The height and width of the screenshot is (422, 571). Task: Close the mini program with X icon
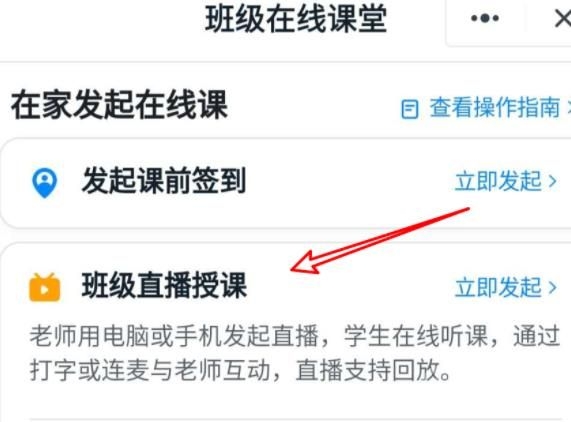tap(563, 18)
